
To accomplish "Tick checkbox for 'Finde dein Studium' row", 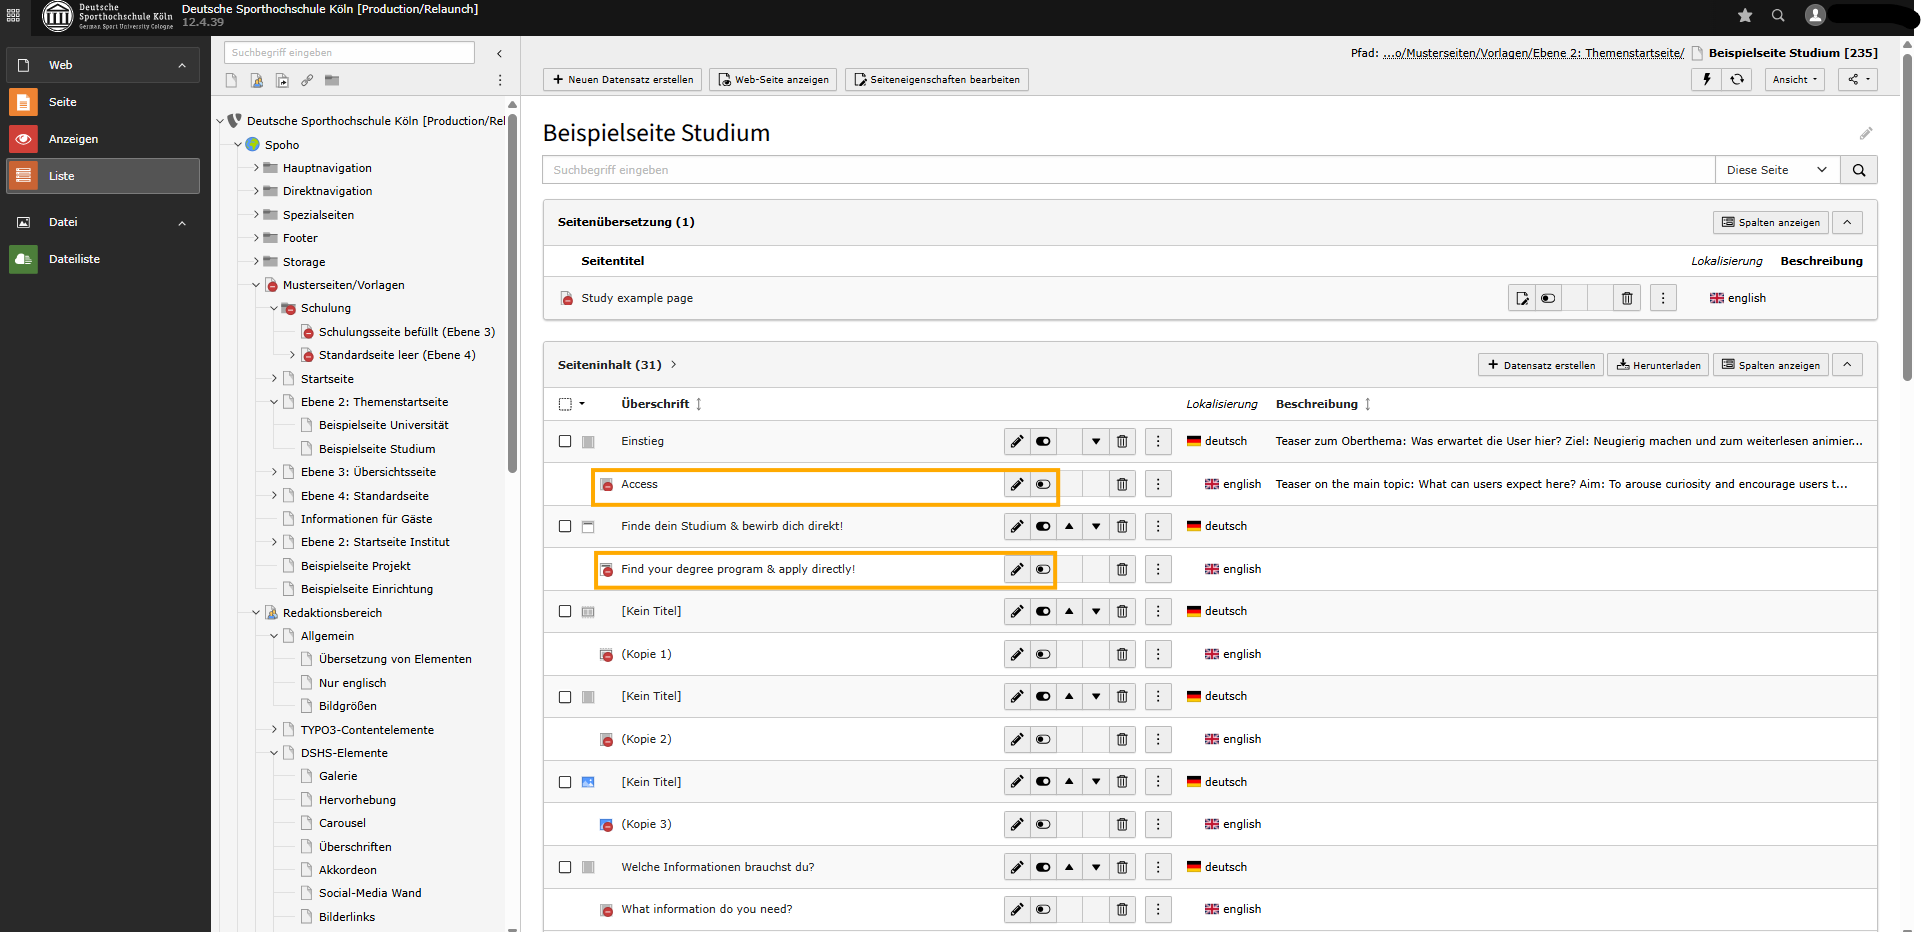I will point(565,527).
